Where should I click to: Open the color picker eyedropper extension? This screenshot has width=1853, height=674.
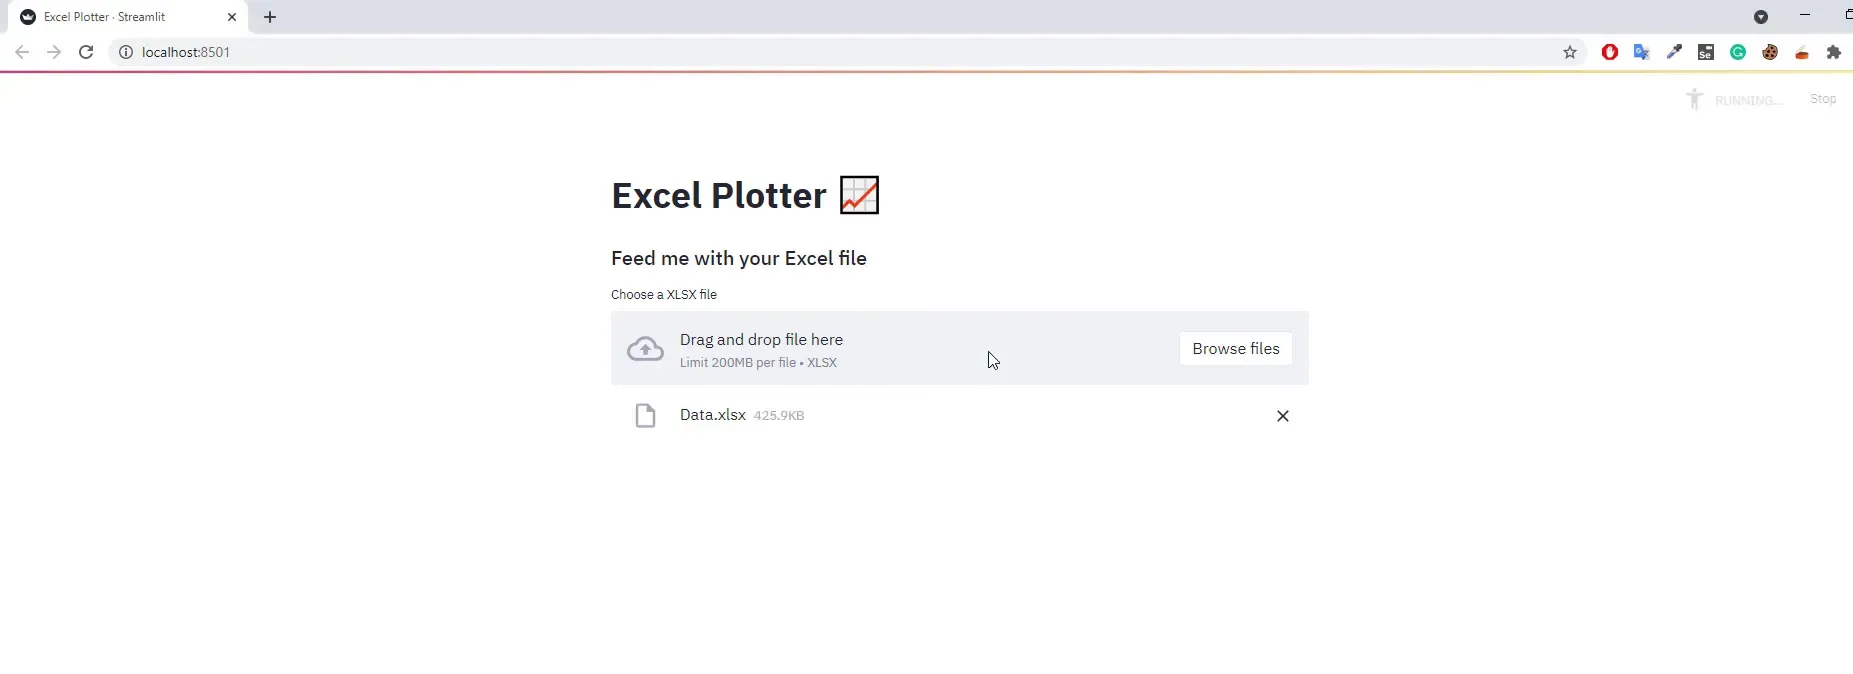(1674, 52)
